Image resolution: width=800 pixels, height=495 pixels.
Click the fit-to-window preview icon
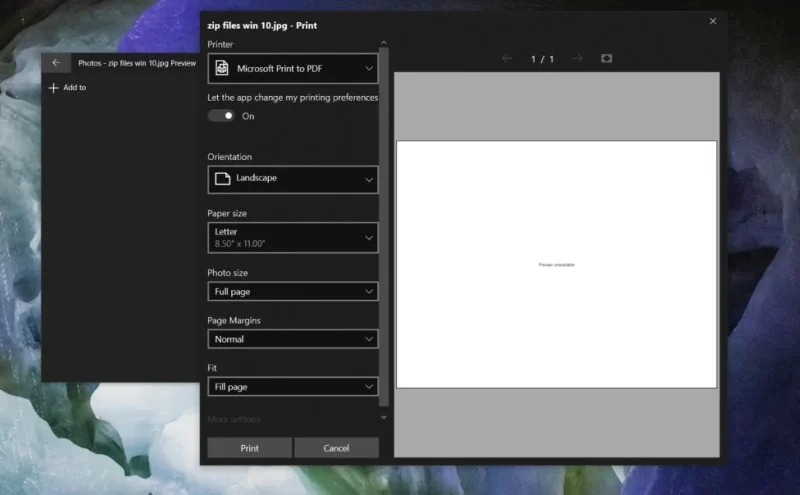pos(606,58)
